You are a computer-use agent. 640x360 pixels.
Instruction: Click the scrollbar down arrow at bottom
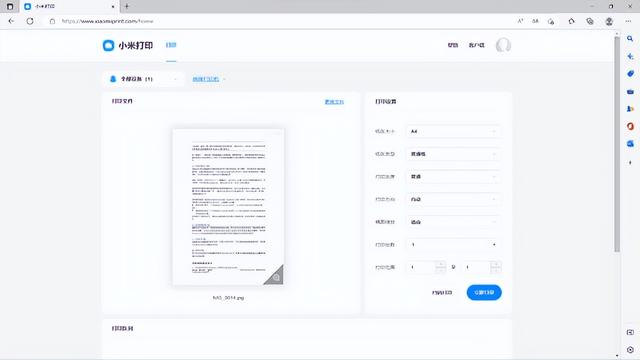coord(617,356)
